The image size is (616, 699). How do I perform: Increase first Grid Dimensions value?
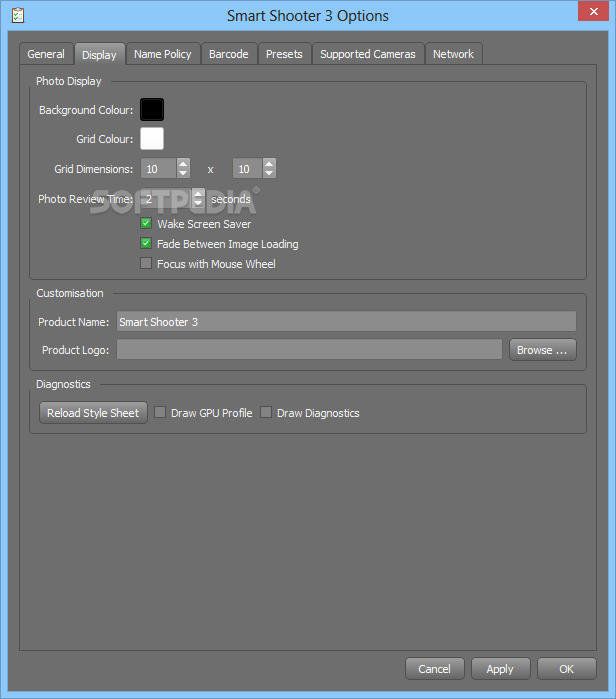tap(183, 164)
